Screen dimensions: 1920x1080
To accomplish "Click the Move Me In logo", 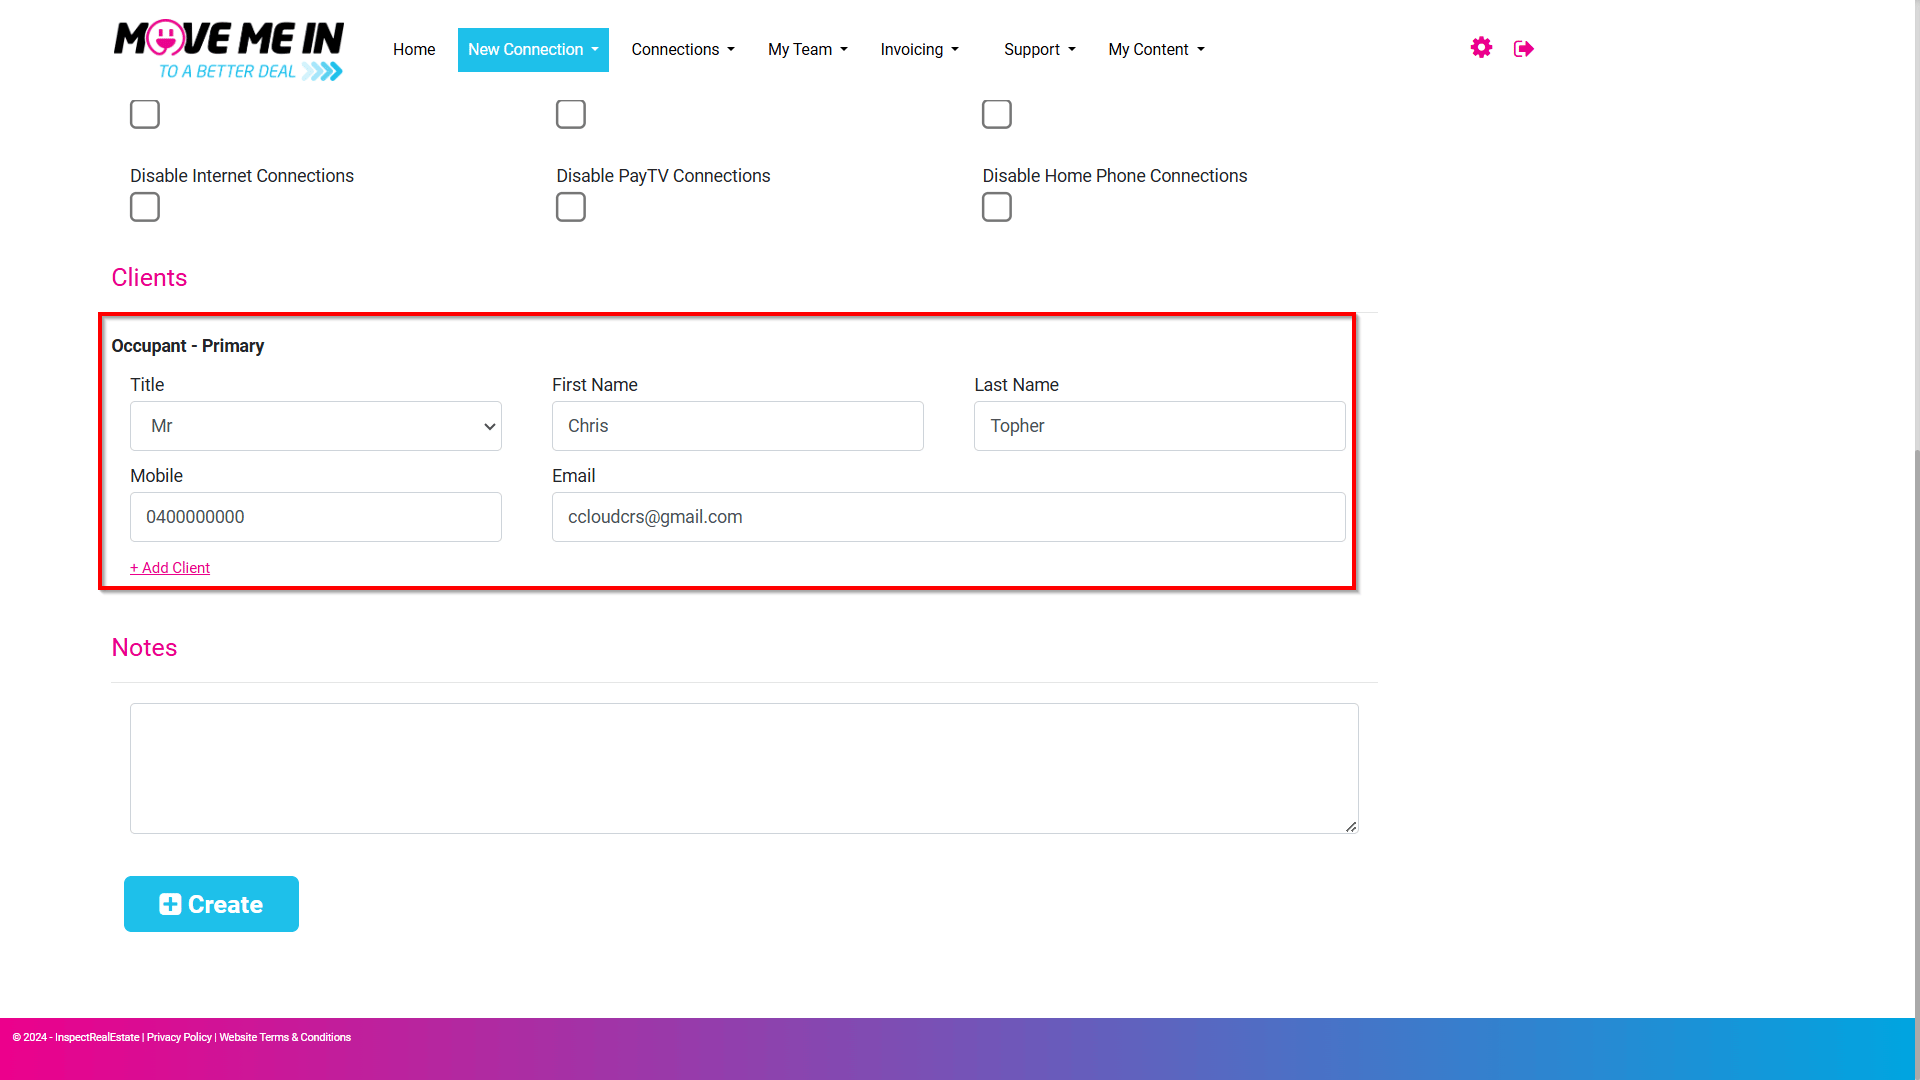I will (229, 50).
